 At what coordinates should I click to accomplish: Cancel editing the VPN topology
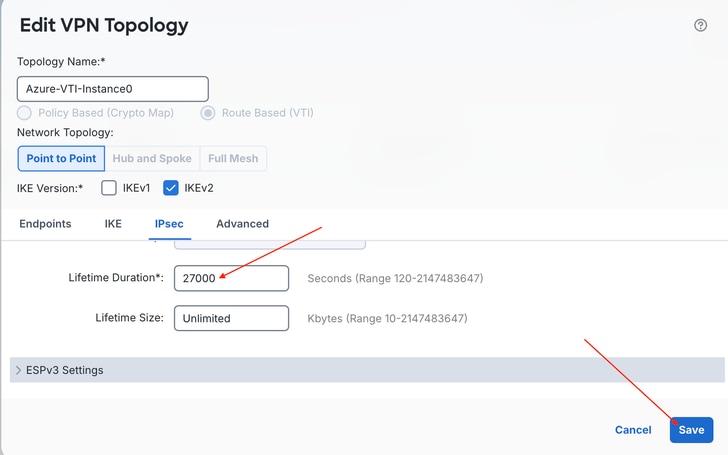click(x=633, y=430)
